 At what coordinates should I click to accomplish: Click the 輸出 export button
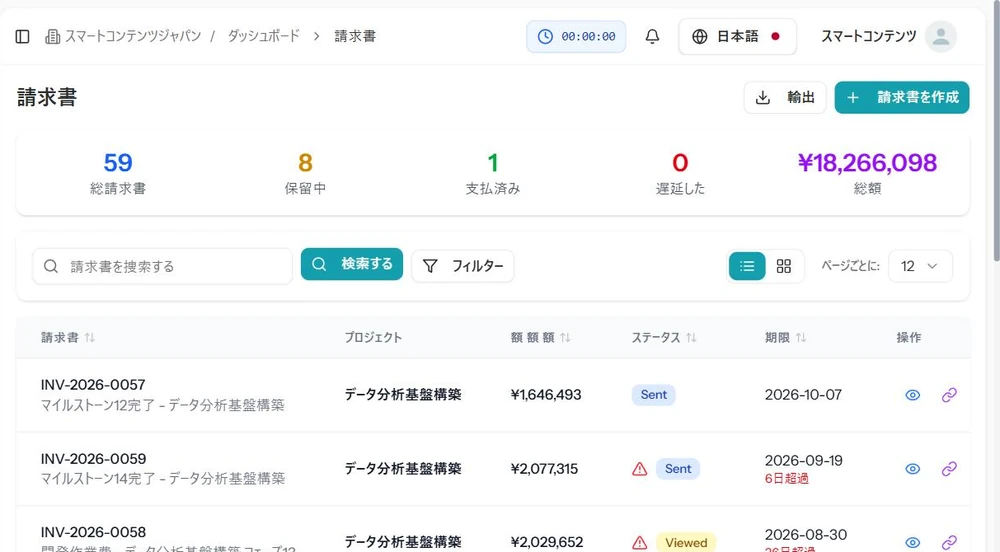click(785, 98)
